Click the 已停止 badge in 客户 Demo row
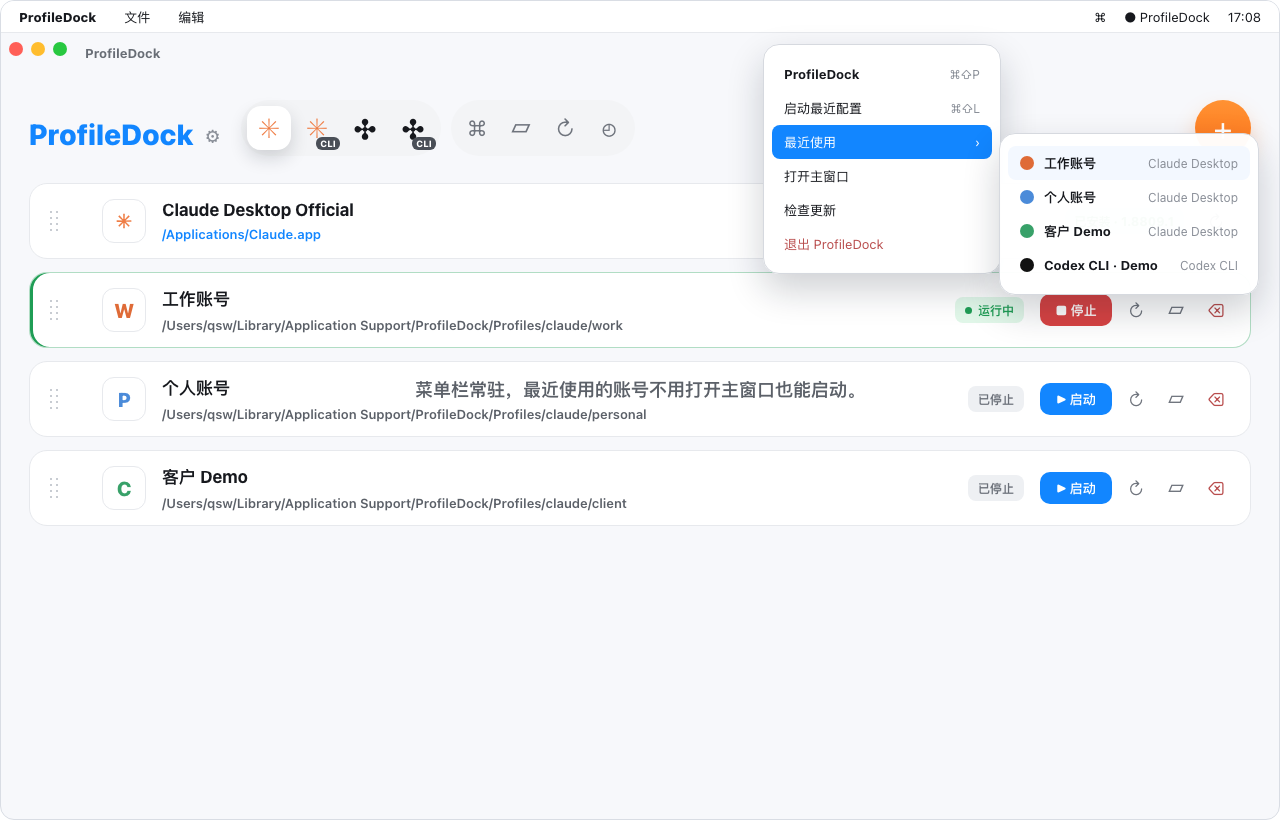 (996, 488)
